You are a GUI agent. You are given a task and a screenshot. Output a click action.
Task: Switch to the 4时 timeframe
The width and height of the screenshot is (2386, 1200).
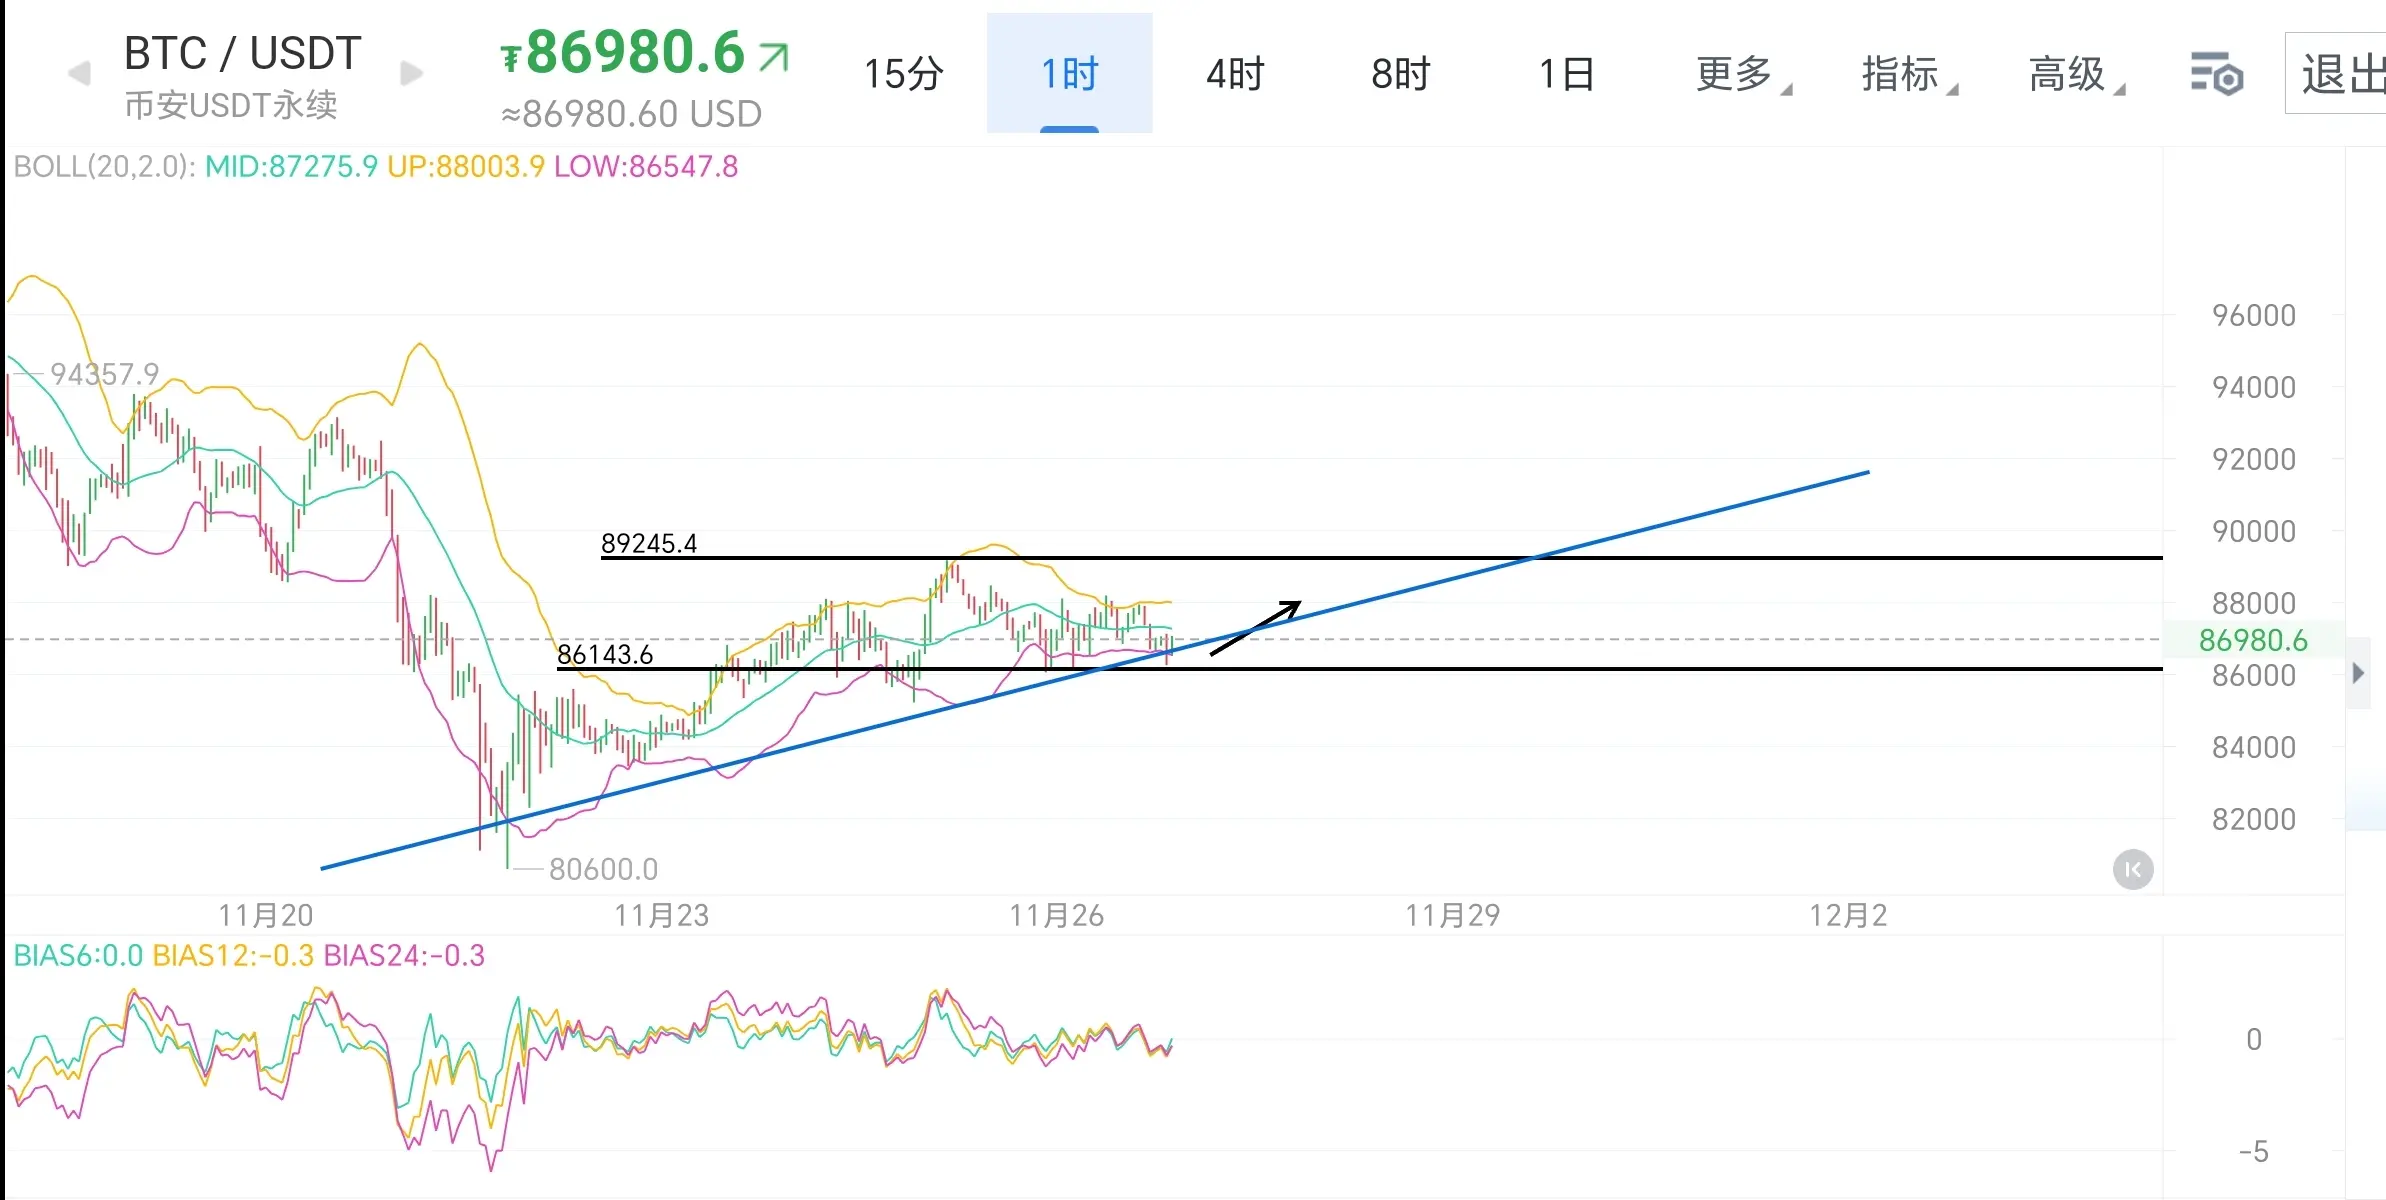point(1235,74)
